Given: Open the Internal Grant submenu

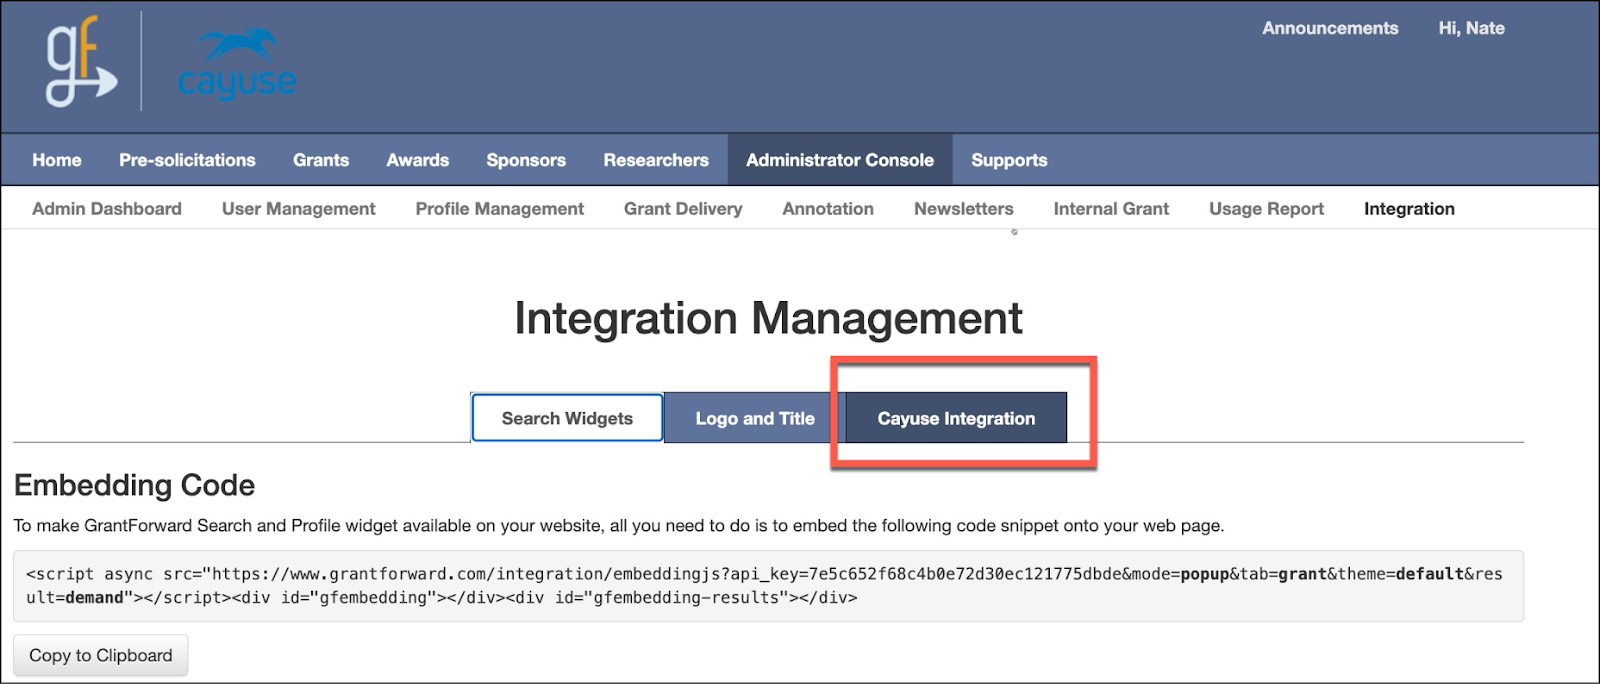Looking at the screenshot, I should 1111,209.
